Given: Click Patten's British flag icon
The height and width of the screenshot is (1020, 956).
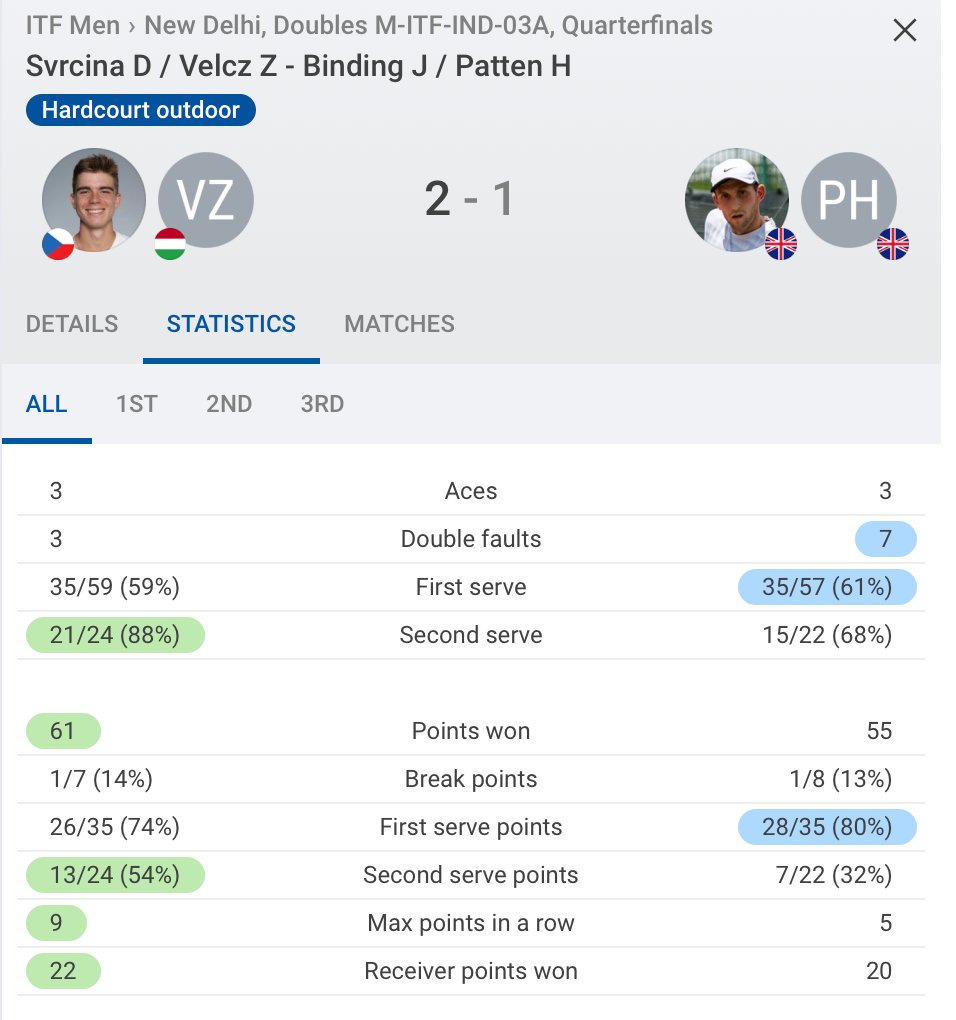Looking at the screenshot, I should [893, 244].
